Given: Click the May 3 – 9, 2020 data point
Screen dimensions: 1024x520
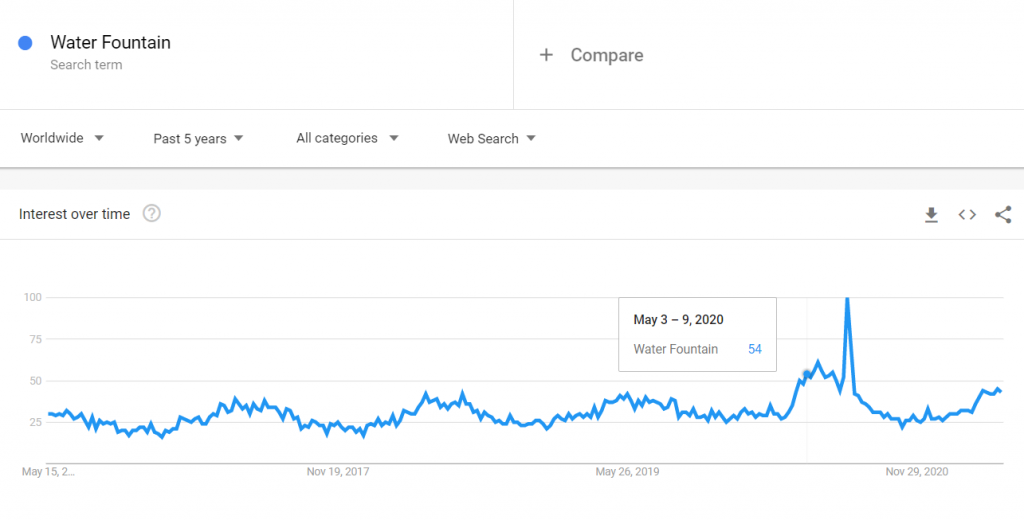Looking at the screenshot, I should [807, 374].
